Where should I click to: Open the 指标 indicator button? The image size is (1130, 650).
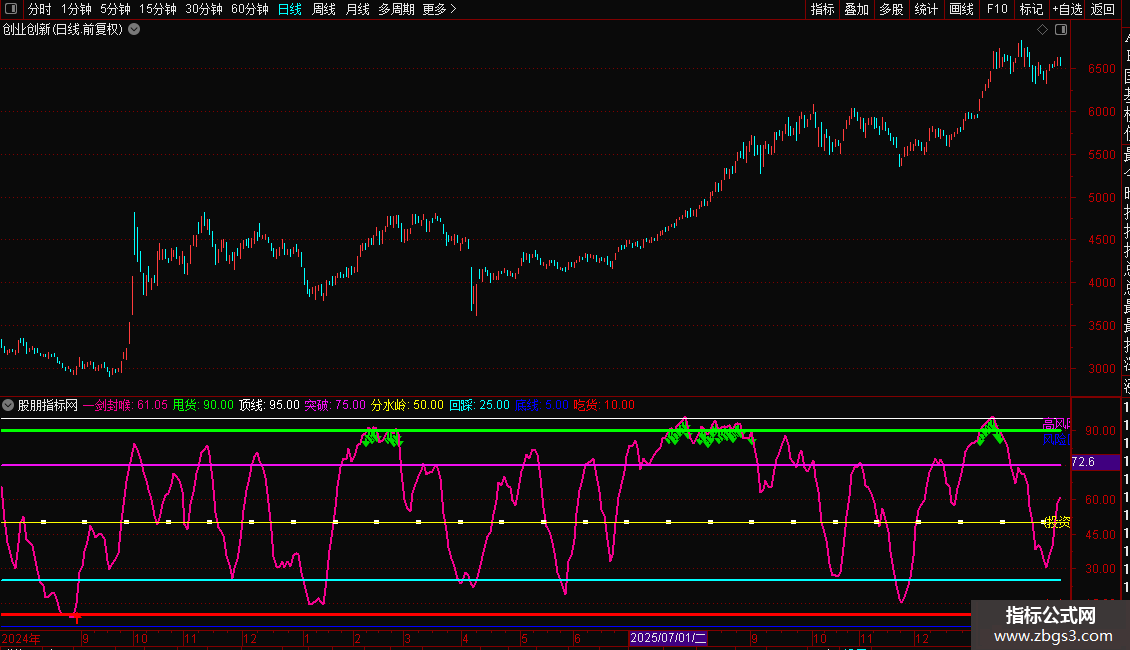click(822, 9)
